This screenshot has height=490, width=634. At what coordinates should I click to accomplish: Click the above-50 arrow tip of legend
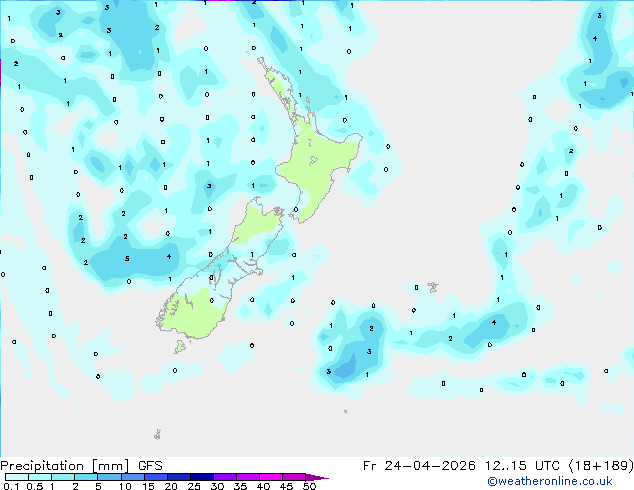point(317,477)
